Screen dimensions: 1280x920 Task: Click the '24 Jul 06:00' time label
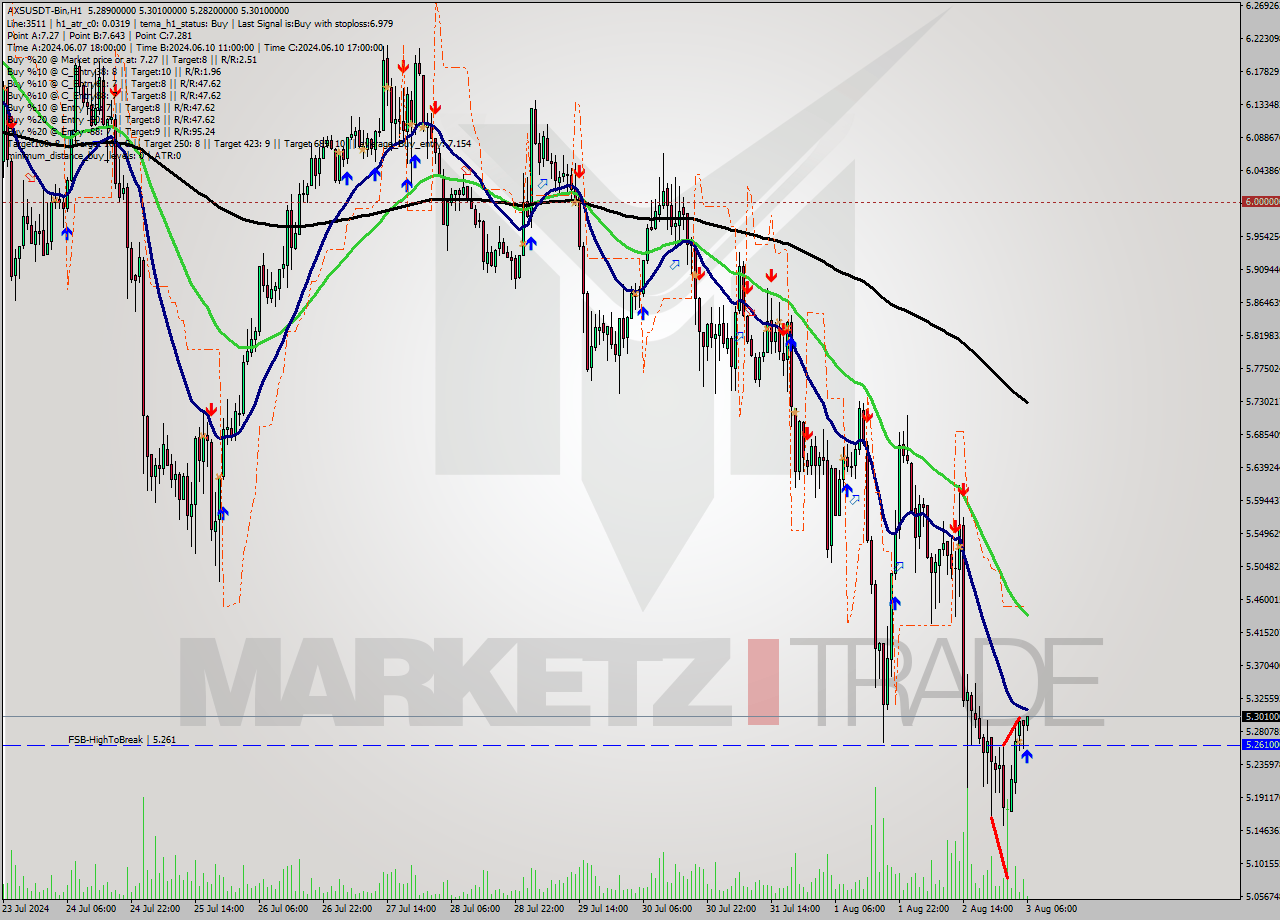pos(91,909)
